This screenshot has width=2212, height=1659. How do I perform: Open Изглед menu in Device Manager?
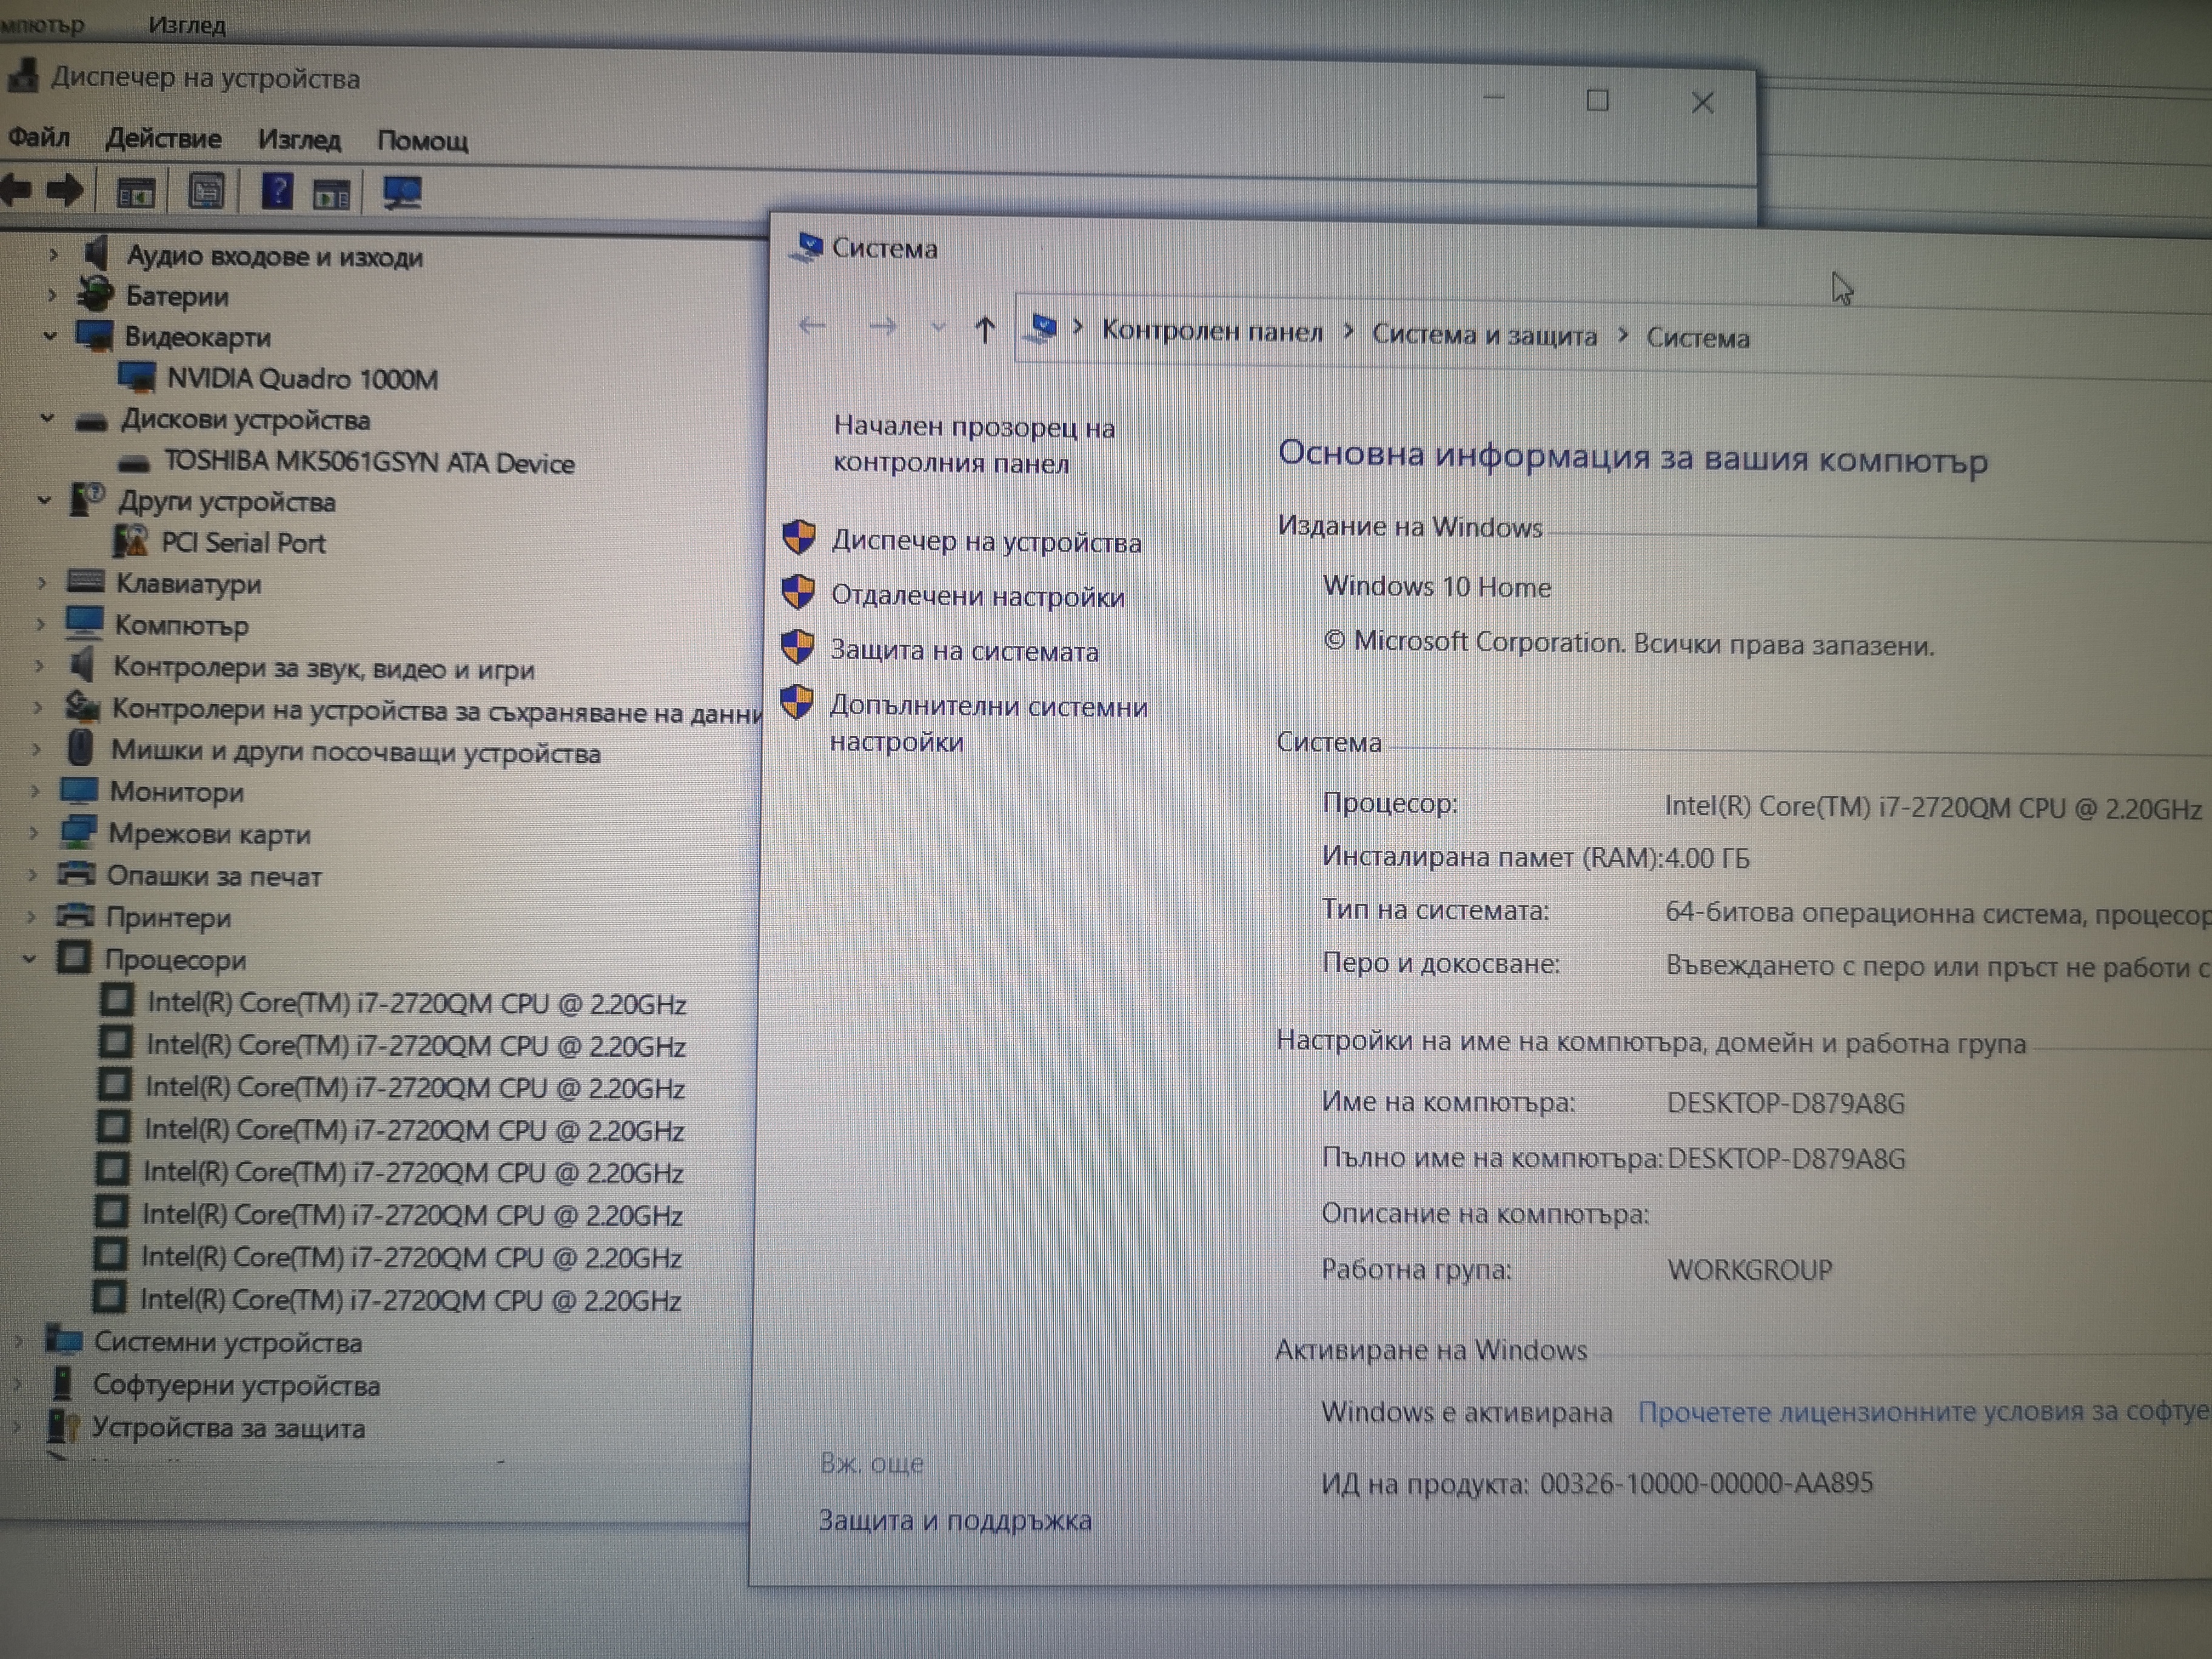coord(299,139)
